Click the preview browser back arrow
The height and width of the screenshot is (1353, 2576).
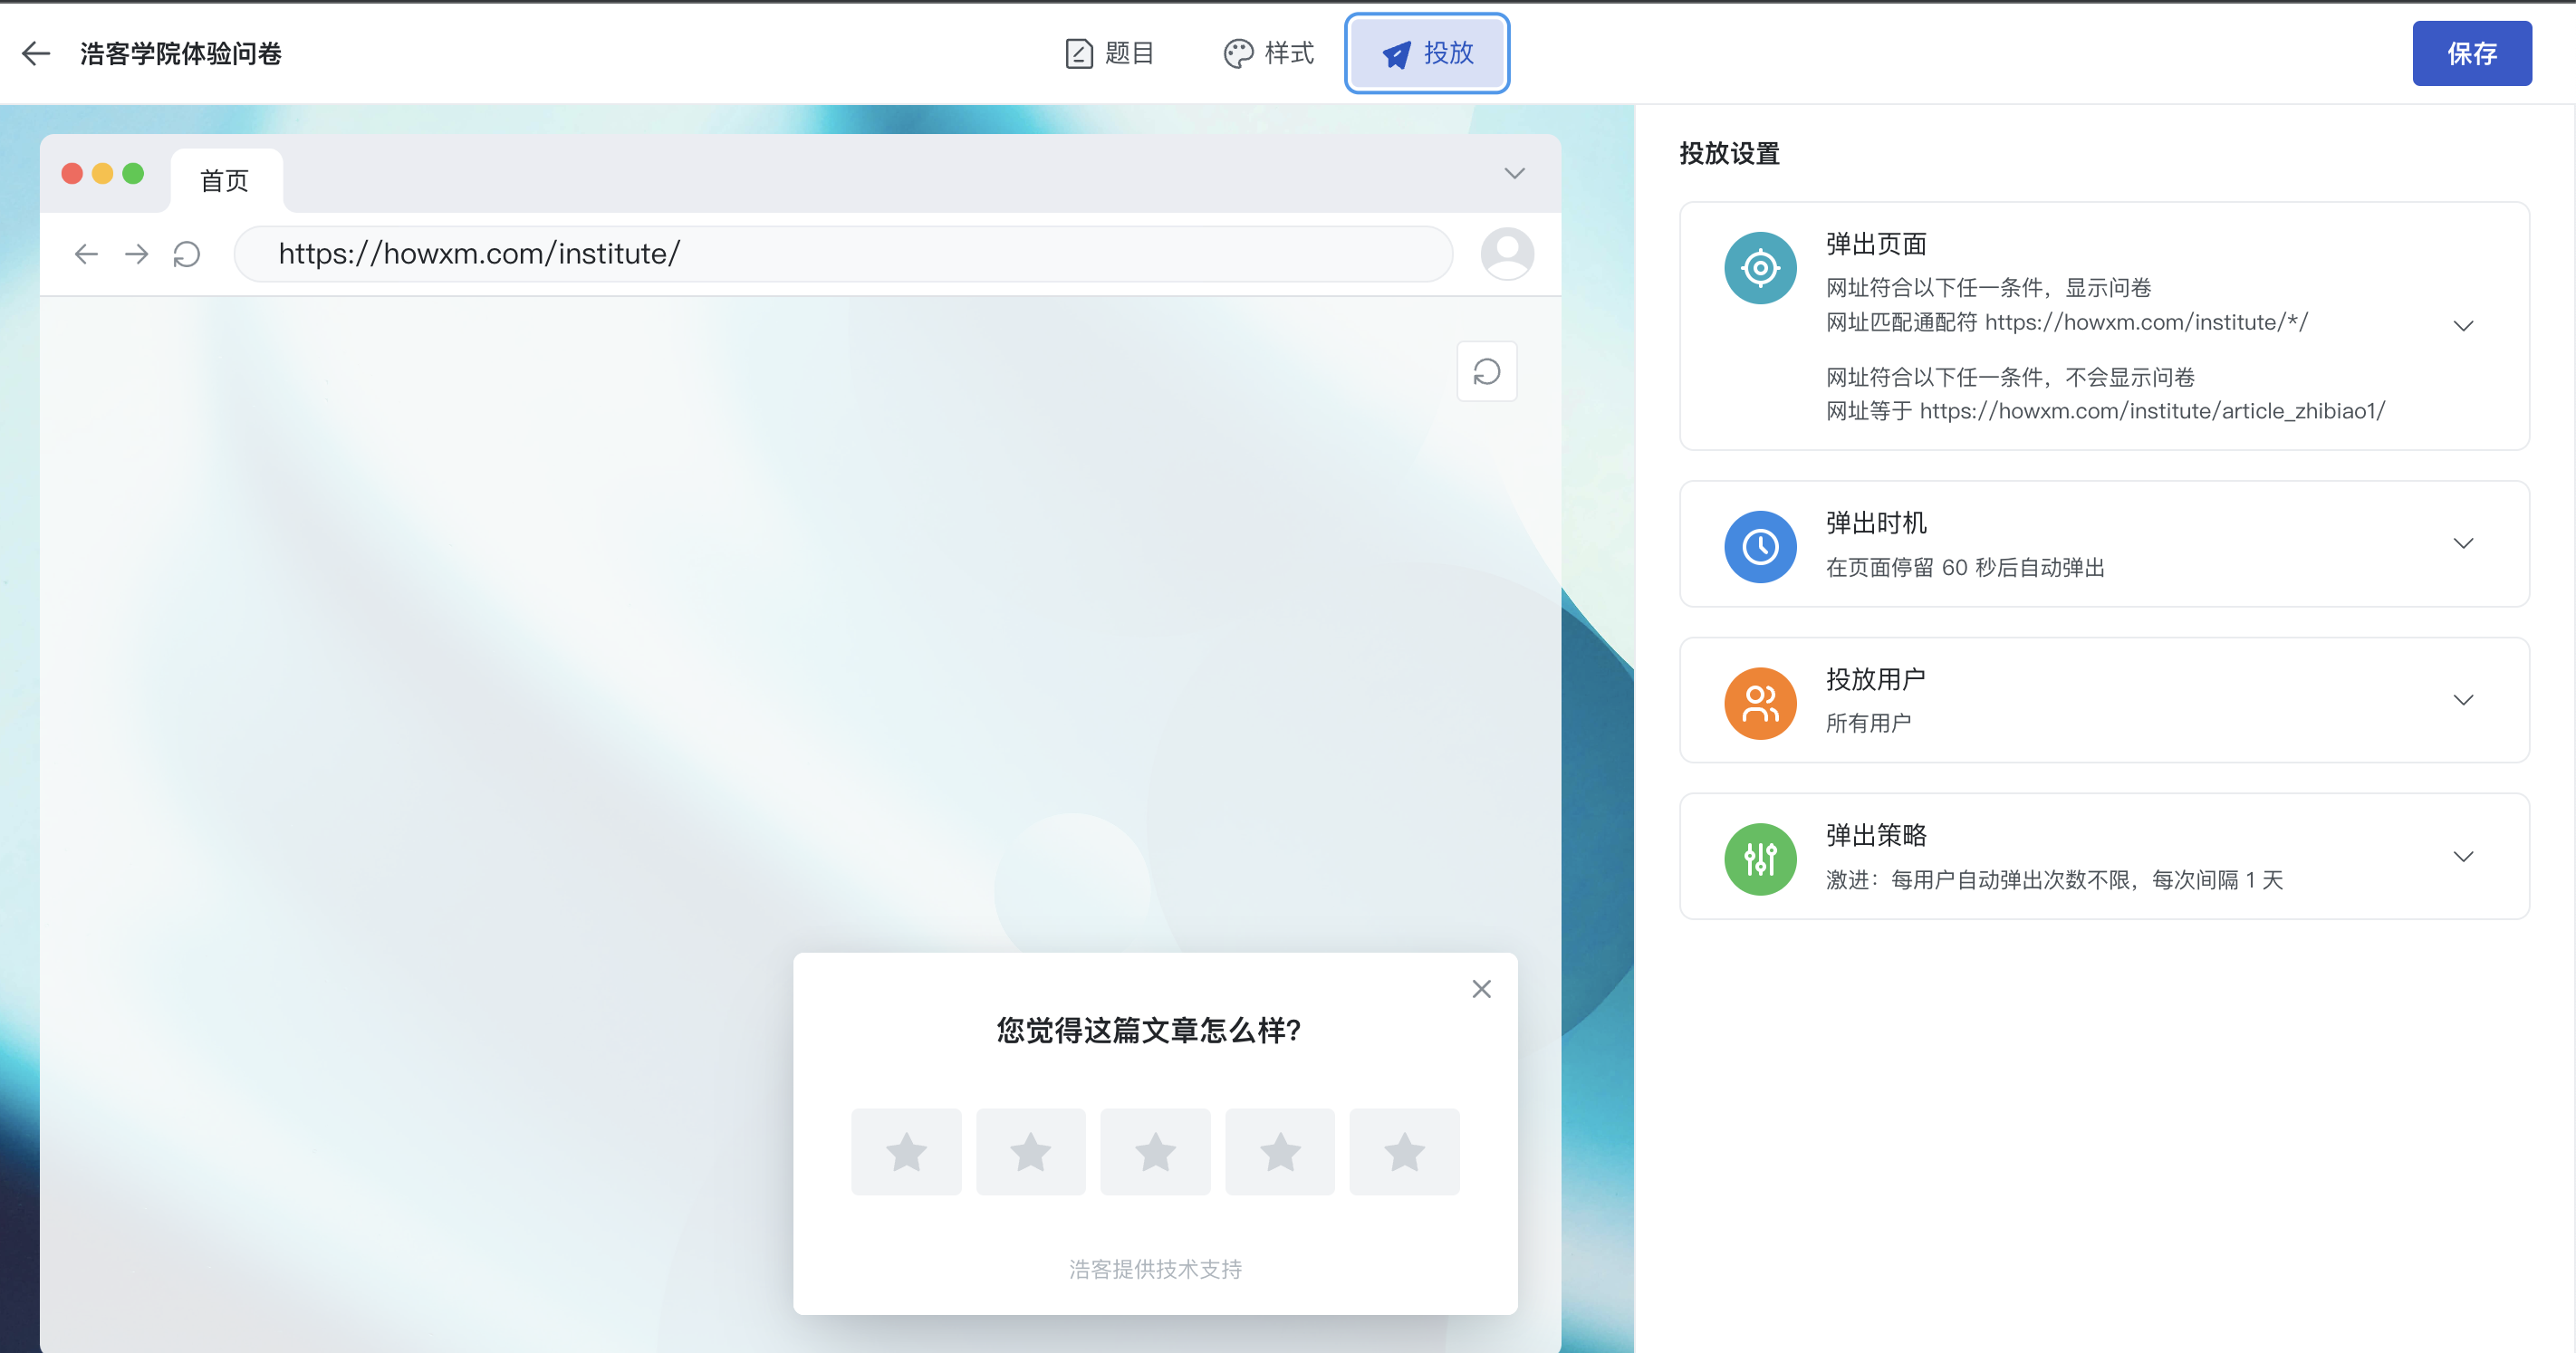(87, 254)
